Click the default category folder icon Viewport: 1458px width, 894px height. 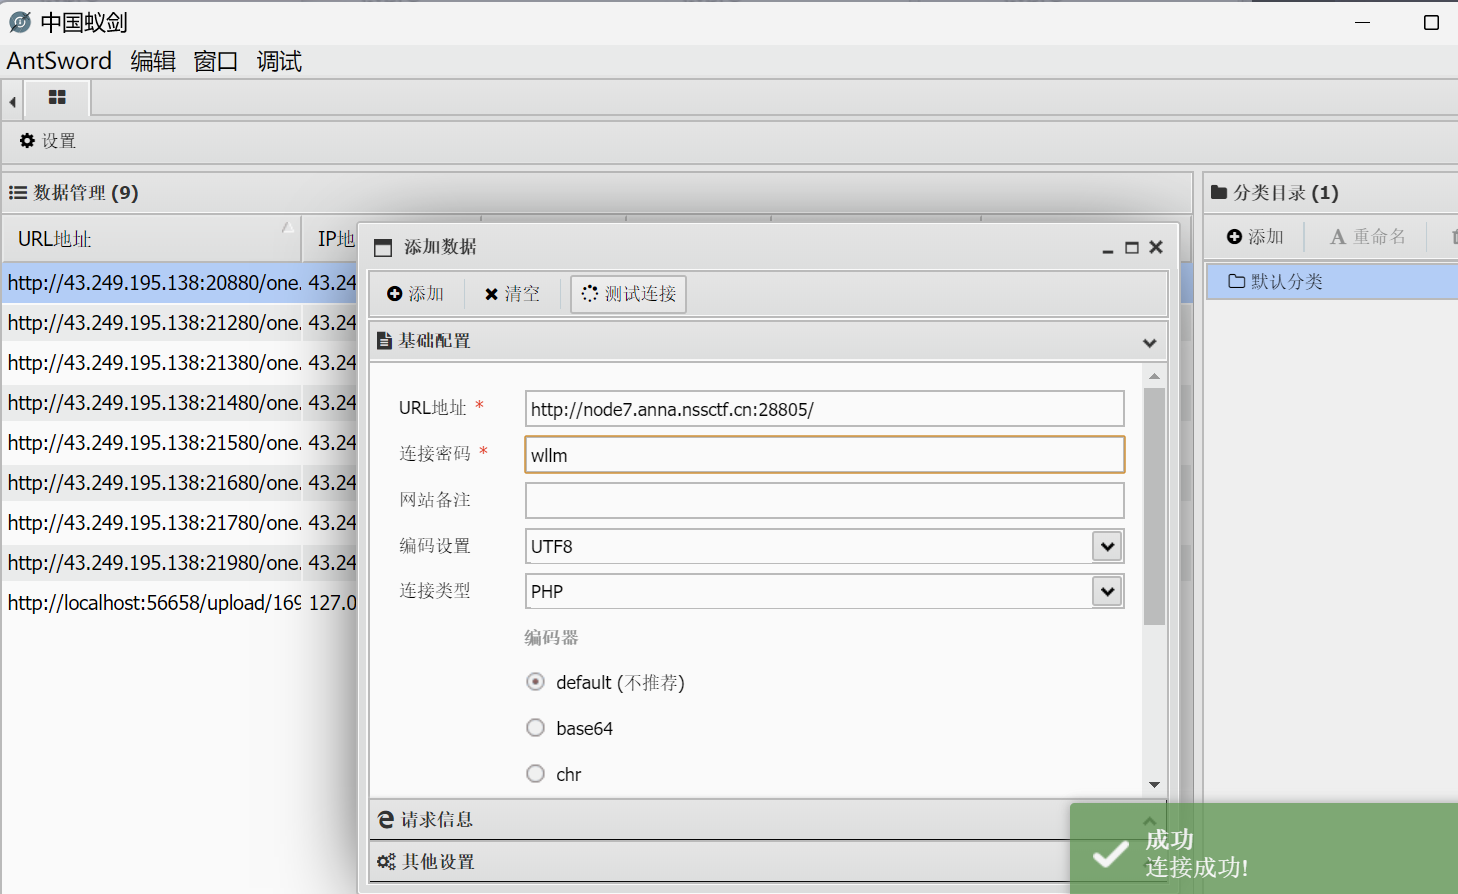(1236, 282)
